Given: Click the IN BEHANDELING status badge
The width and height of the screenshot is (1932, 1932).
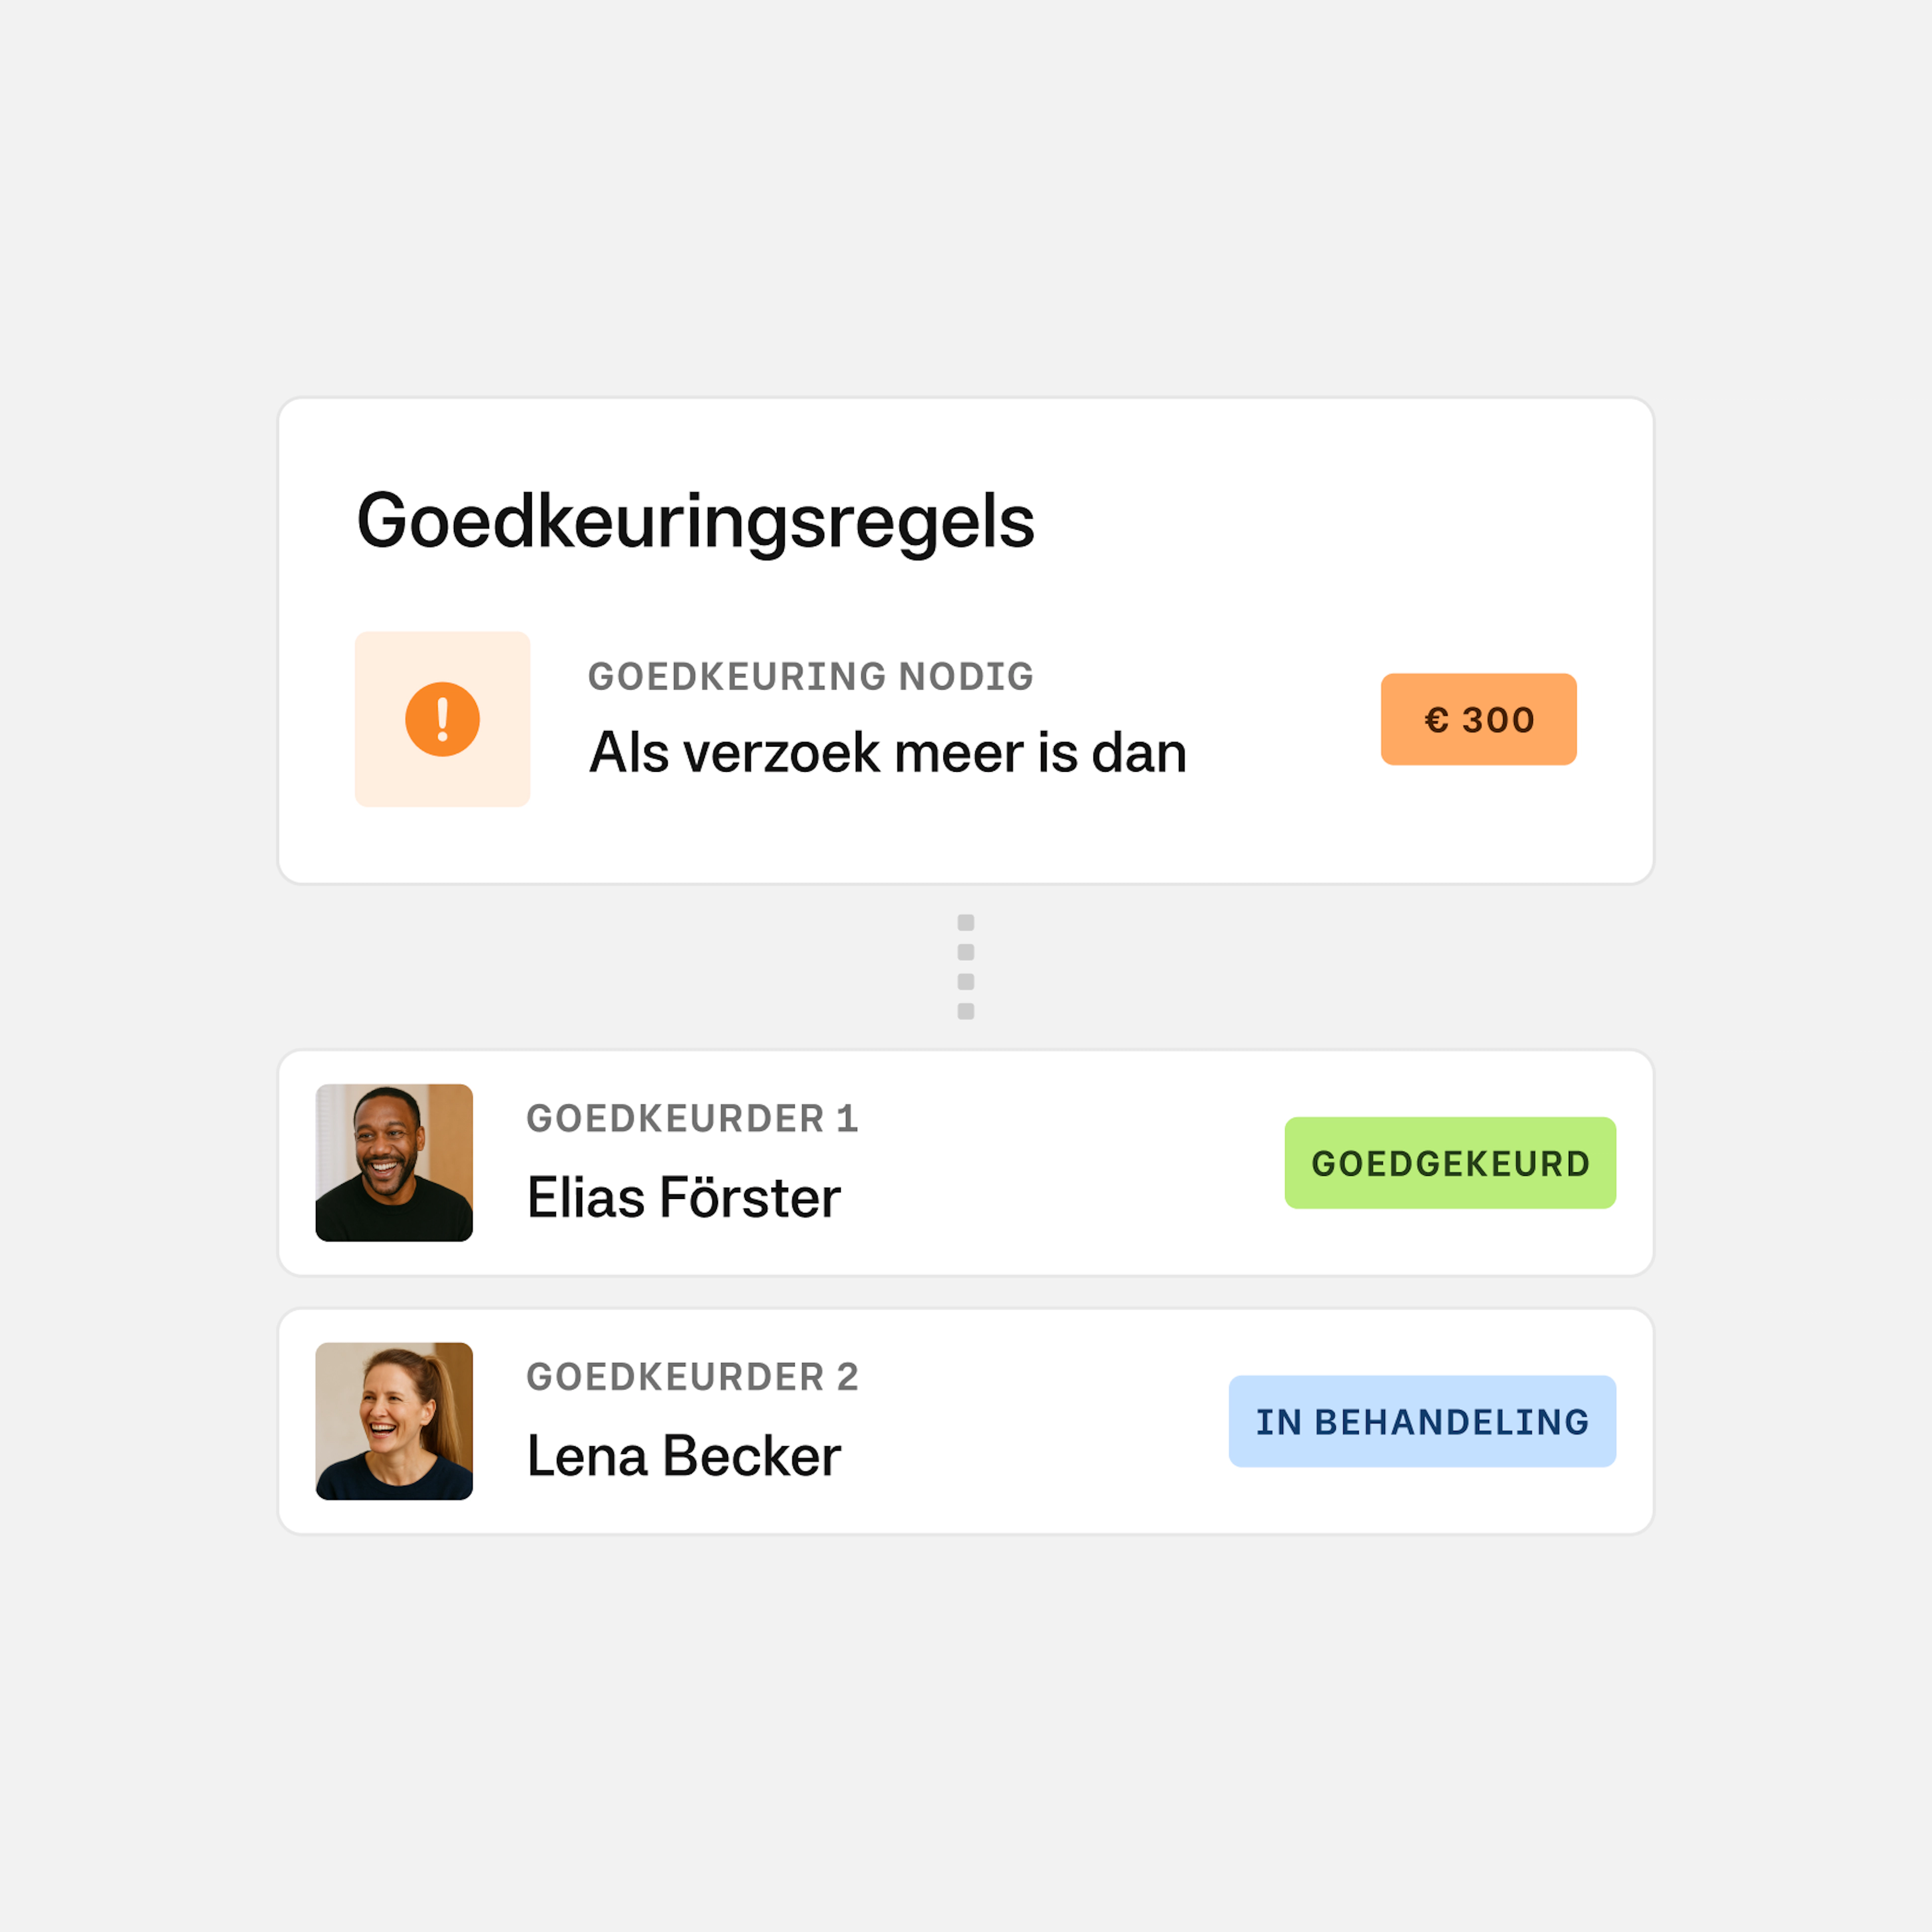Looking at the screenshot, I should 1422,1421.
